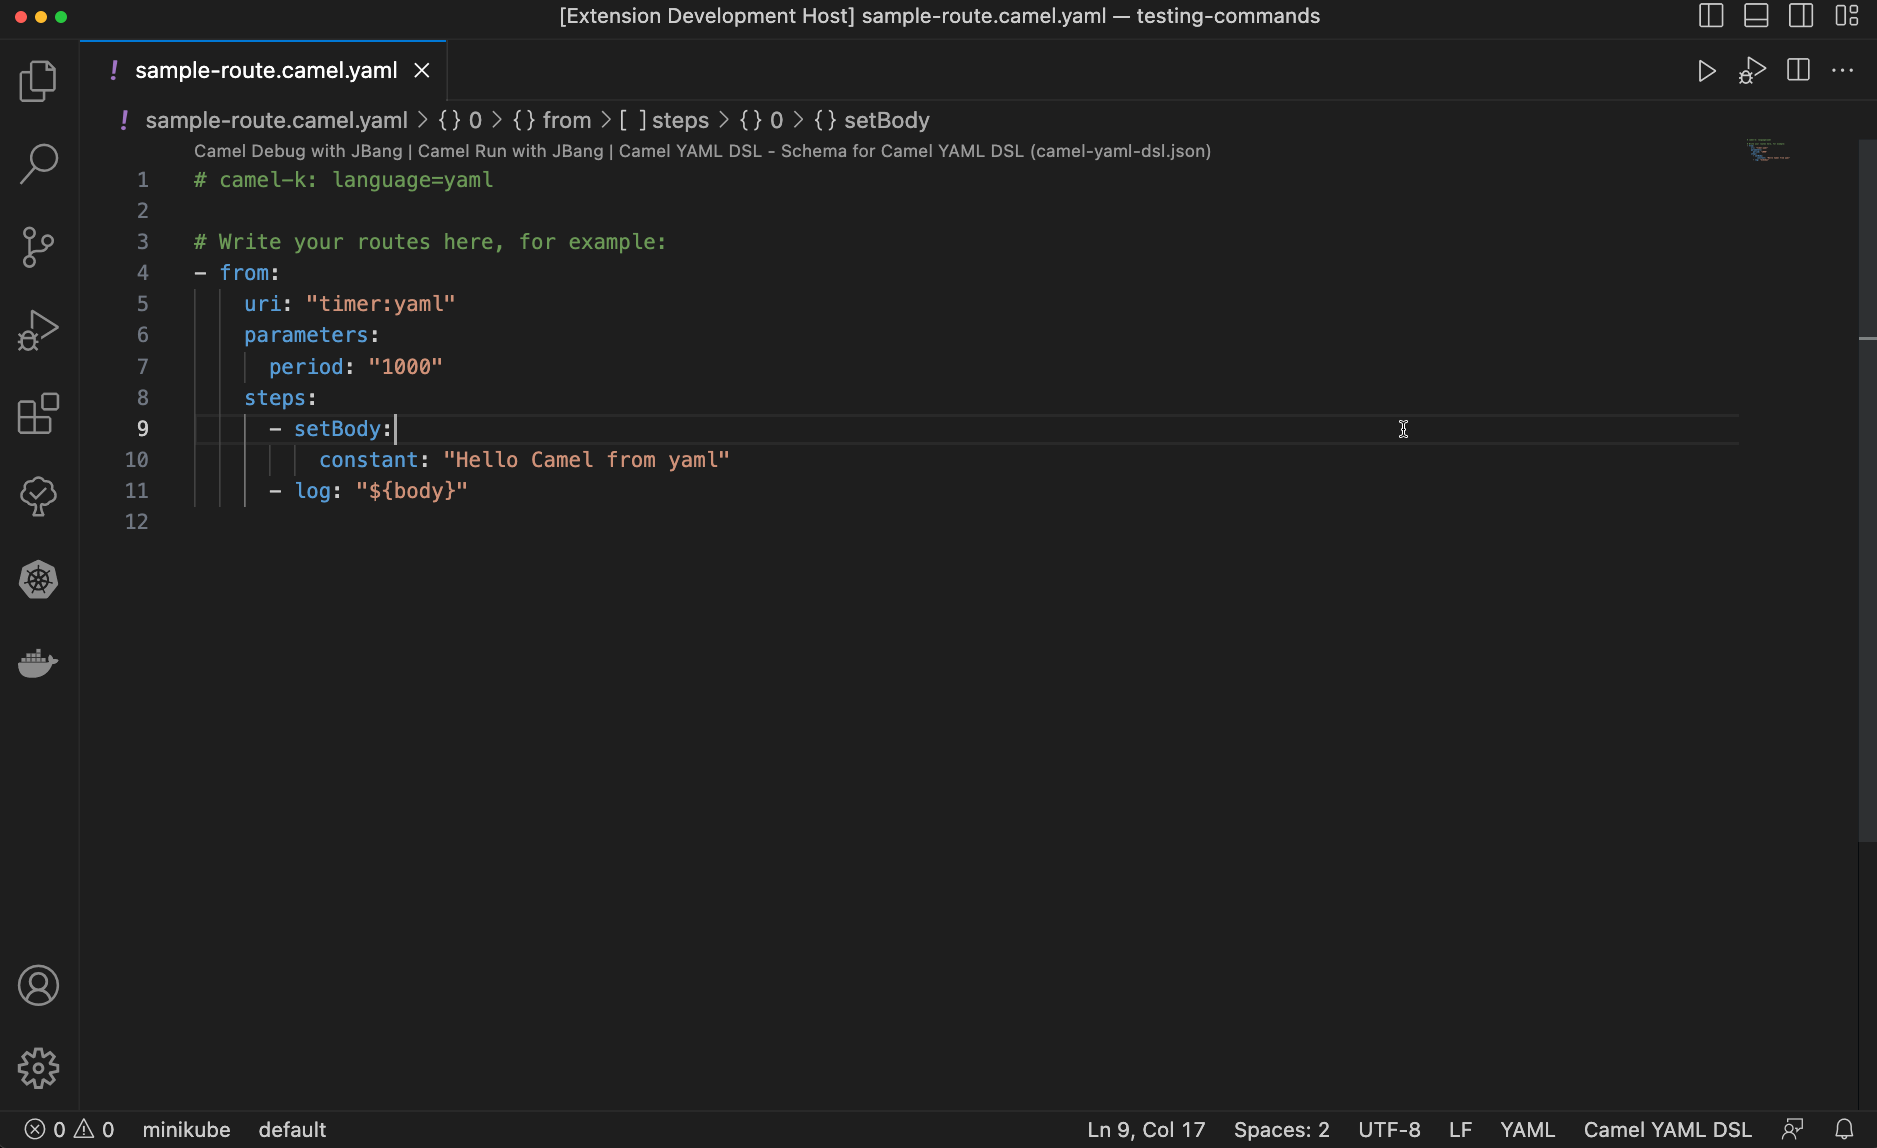Screen dimensions: 1877x1148
Task: Run the Camel file with the Run button
Action: 1707,70
